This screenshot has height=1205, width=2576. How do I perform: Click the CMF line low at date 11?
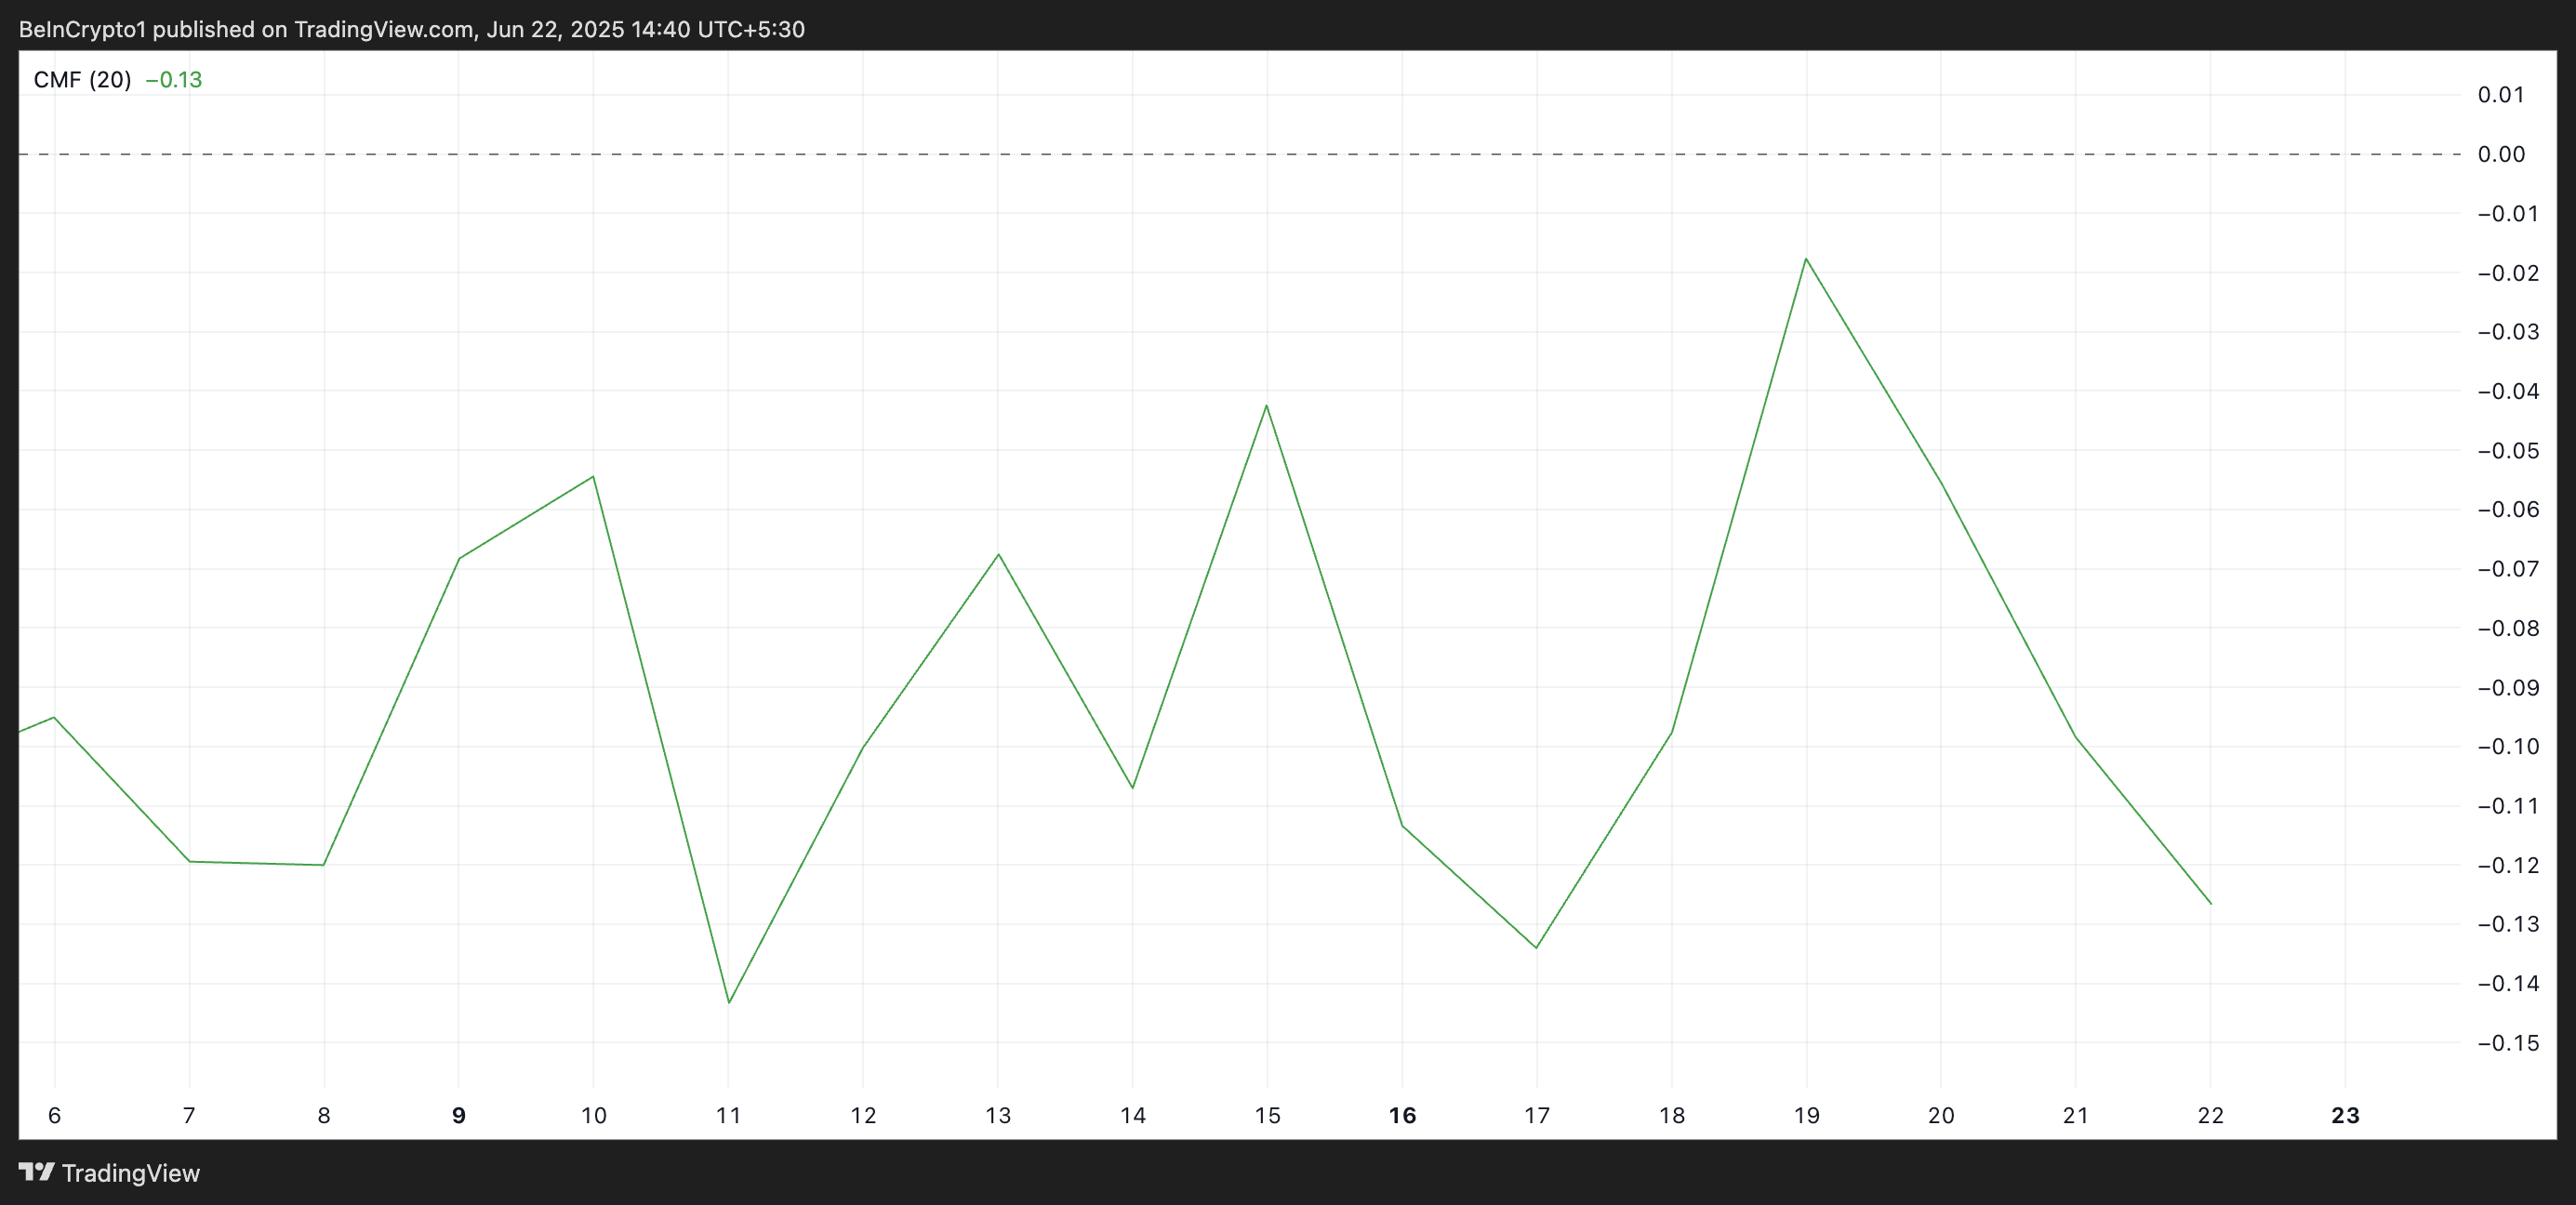coord(729,1002)
